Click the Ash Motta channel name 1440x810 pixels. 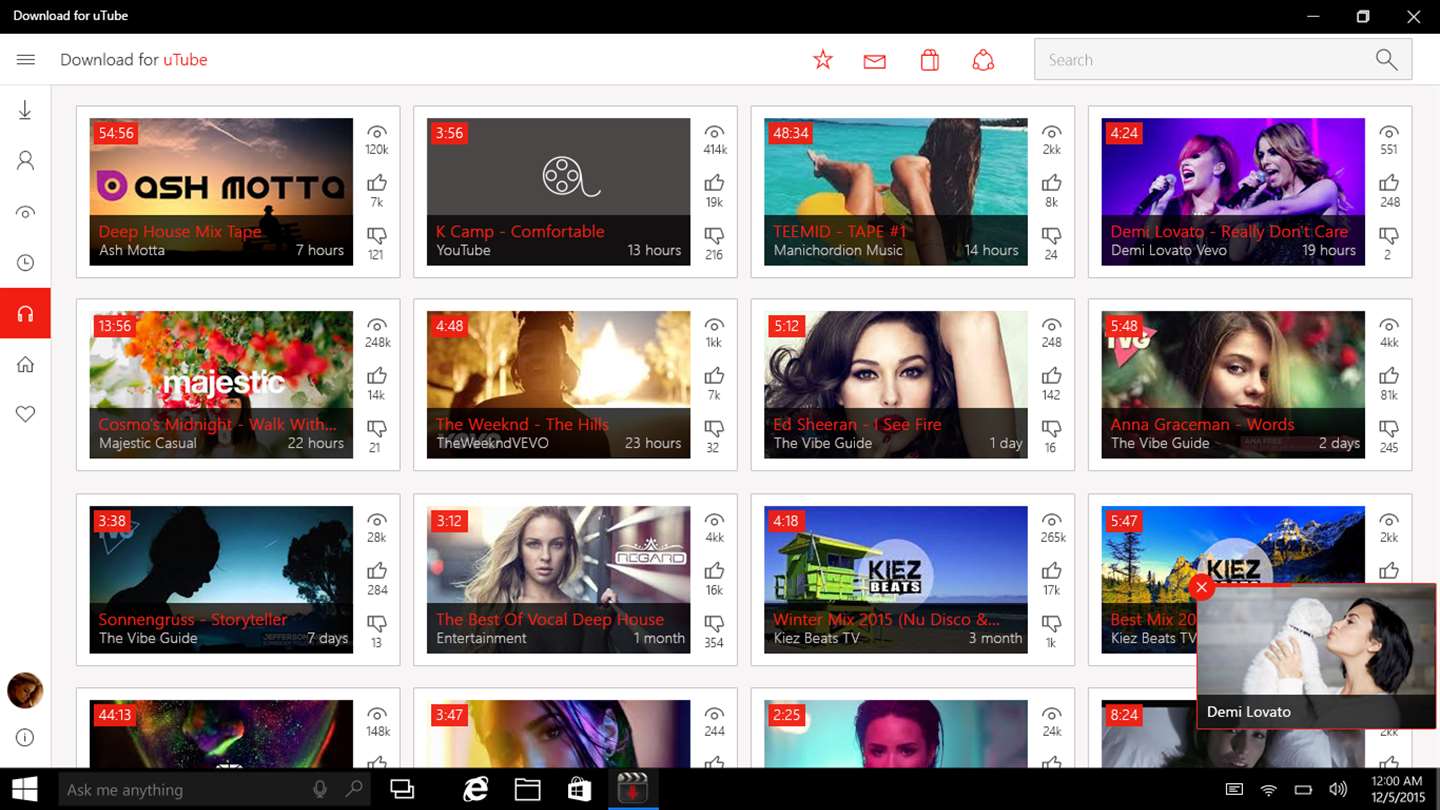pos(132,250)
